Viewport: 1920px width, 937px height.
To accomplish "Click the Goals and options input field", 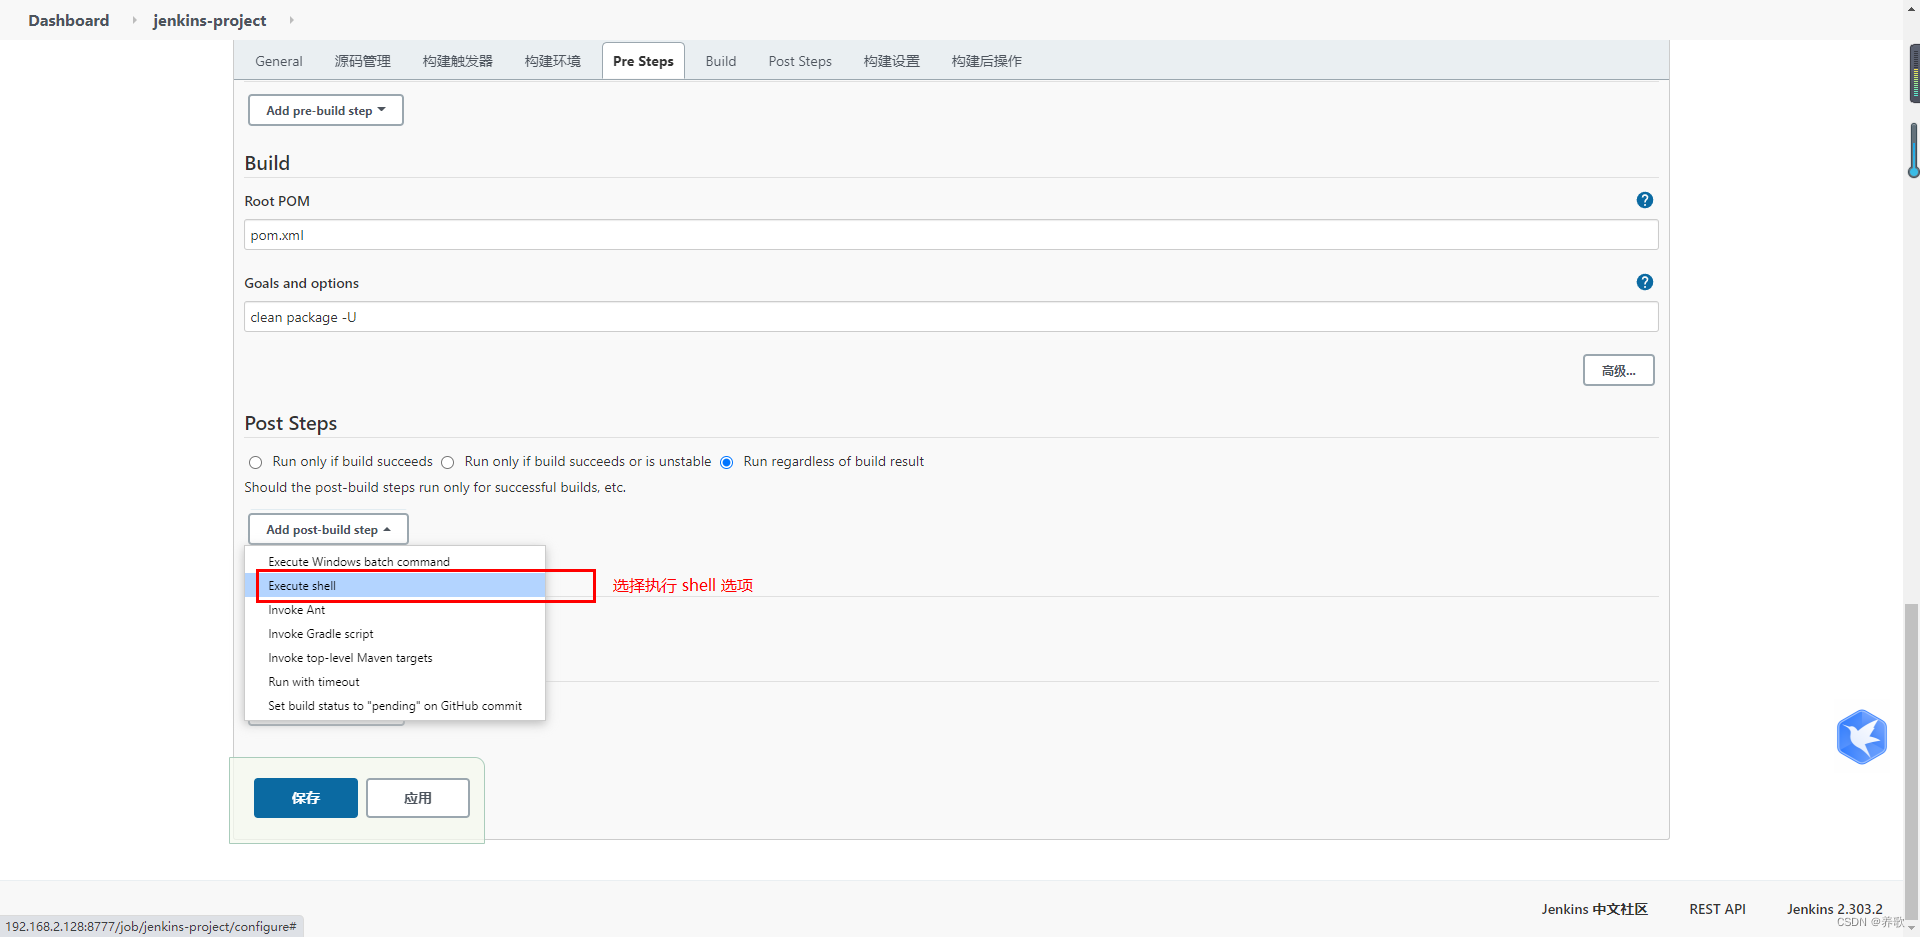I will click(x=951, y=317).
